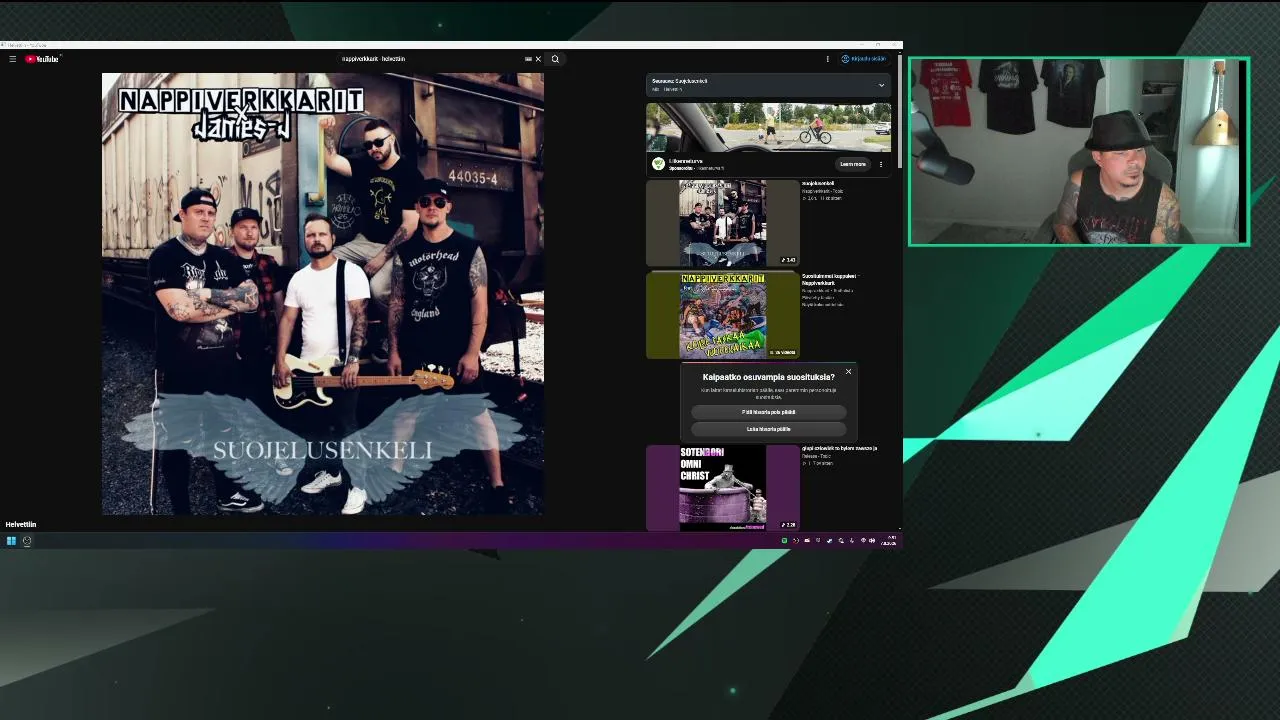Viewport: 1280px width, 720px height.
Task: Open YouTube settings three-dot menu in header
Action: [827, 59]
